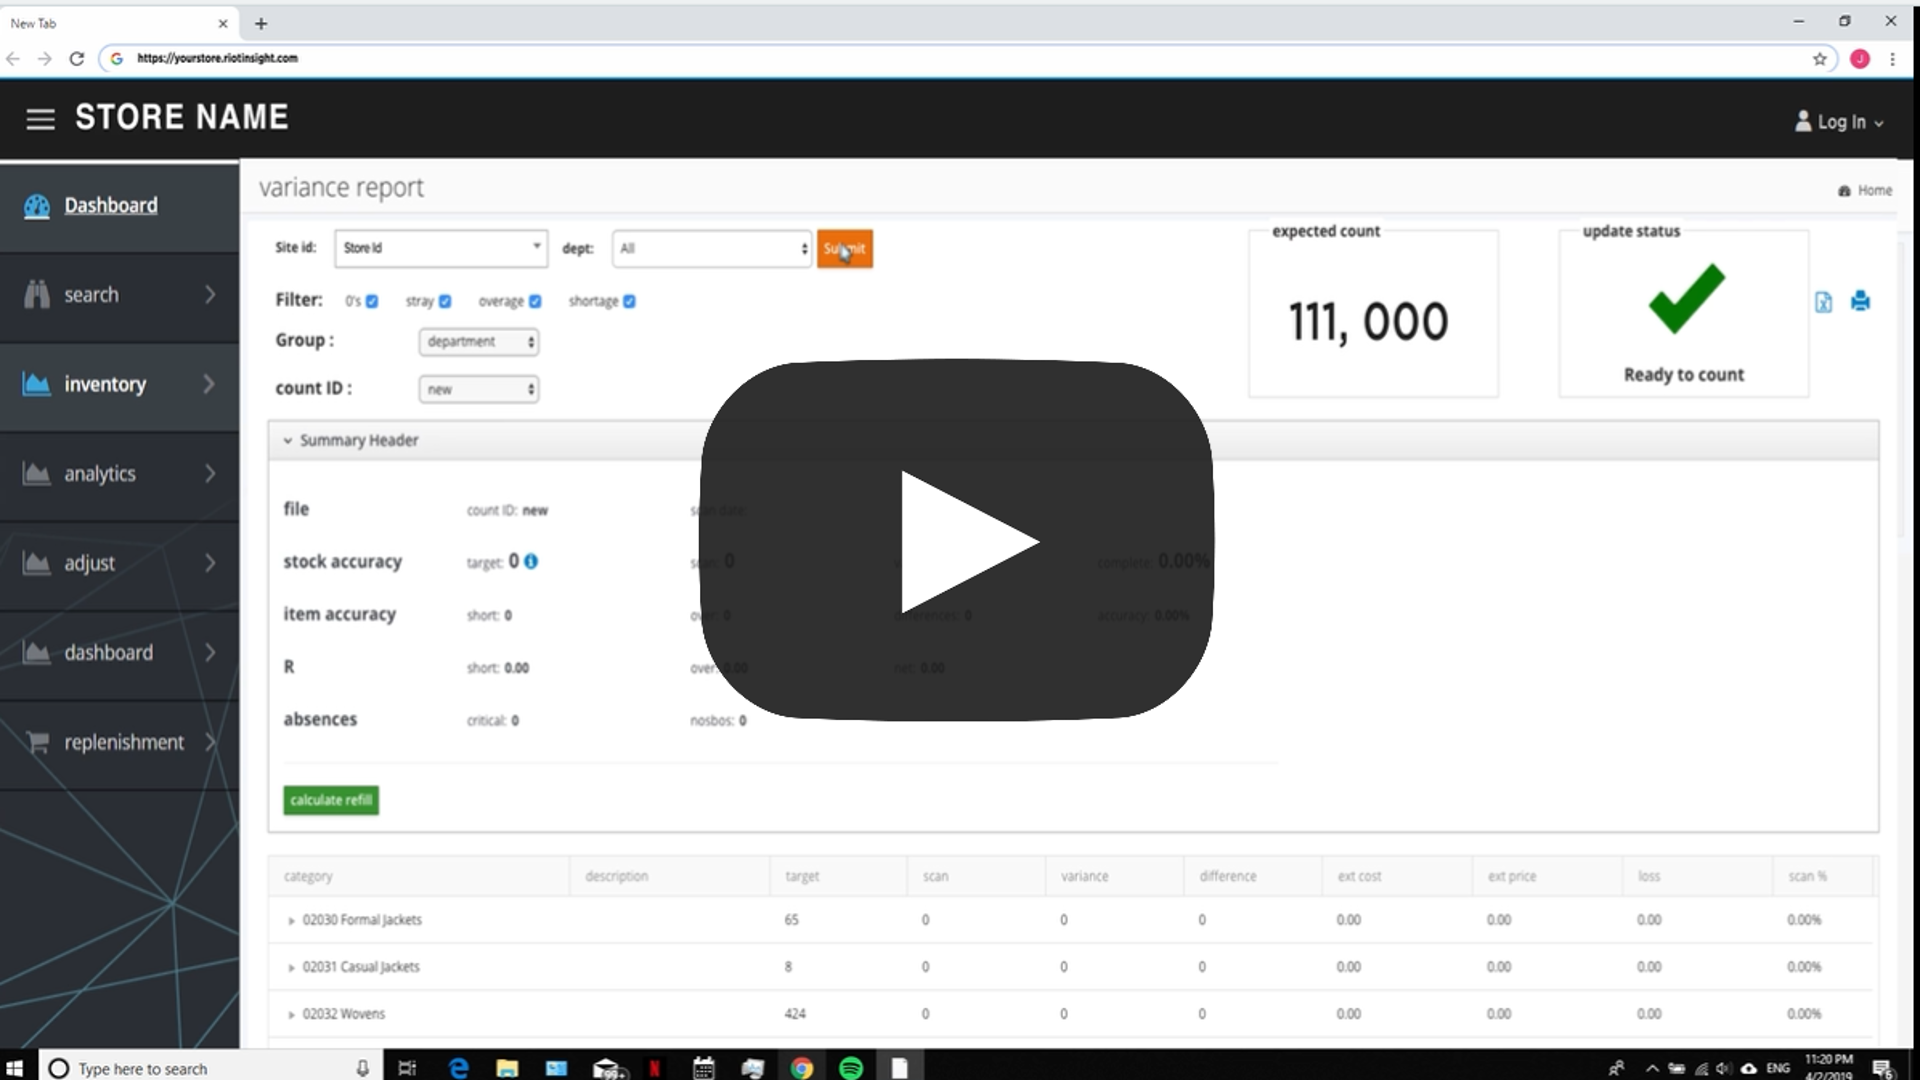
Task: Expand the 02030 Formal Jackets row
Action: (291, 921)
